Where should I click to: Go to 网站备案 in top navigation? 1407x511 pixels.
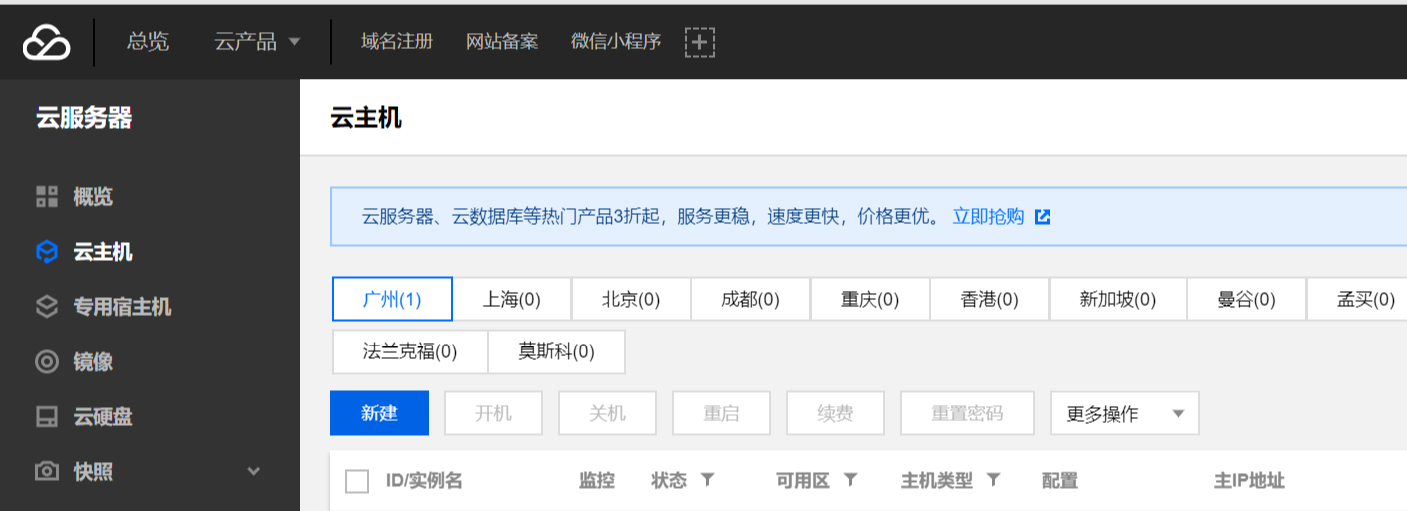coord(502,42)
